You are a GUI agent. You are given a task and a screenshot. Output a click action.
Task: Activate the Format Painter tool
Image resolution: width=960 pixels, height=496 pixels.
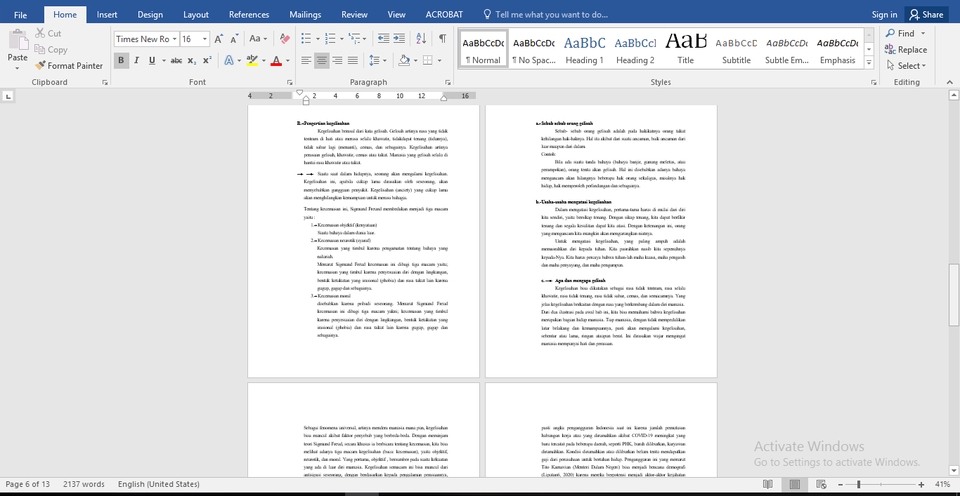69,66
